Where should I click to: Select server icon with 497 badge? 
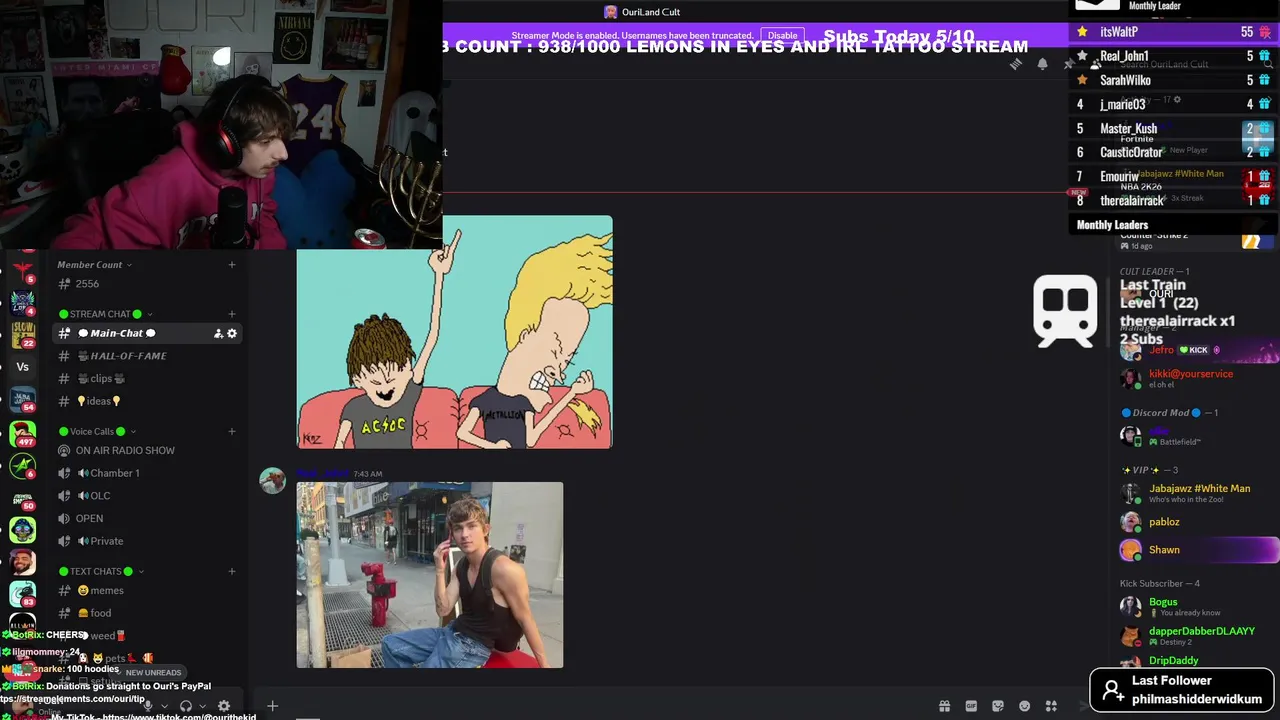tap(22, 433)
